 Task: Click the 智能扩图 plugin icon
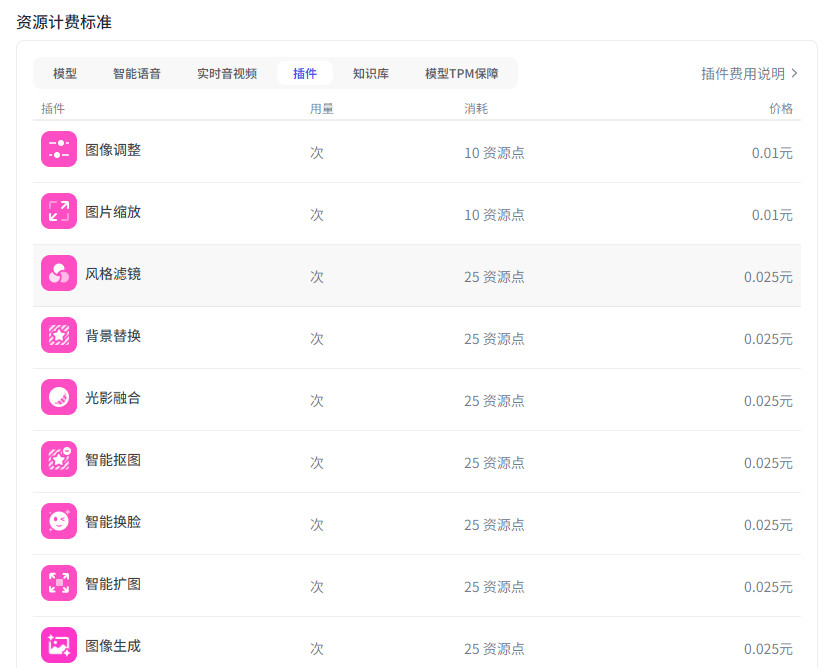coord(59,584)
